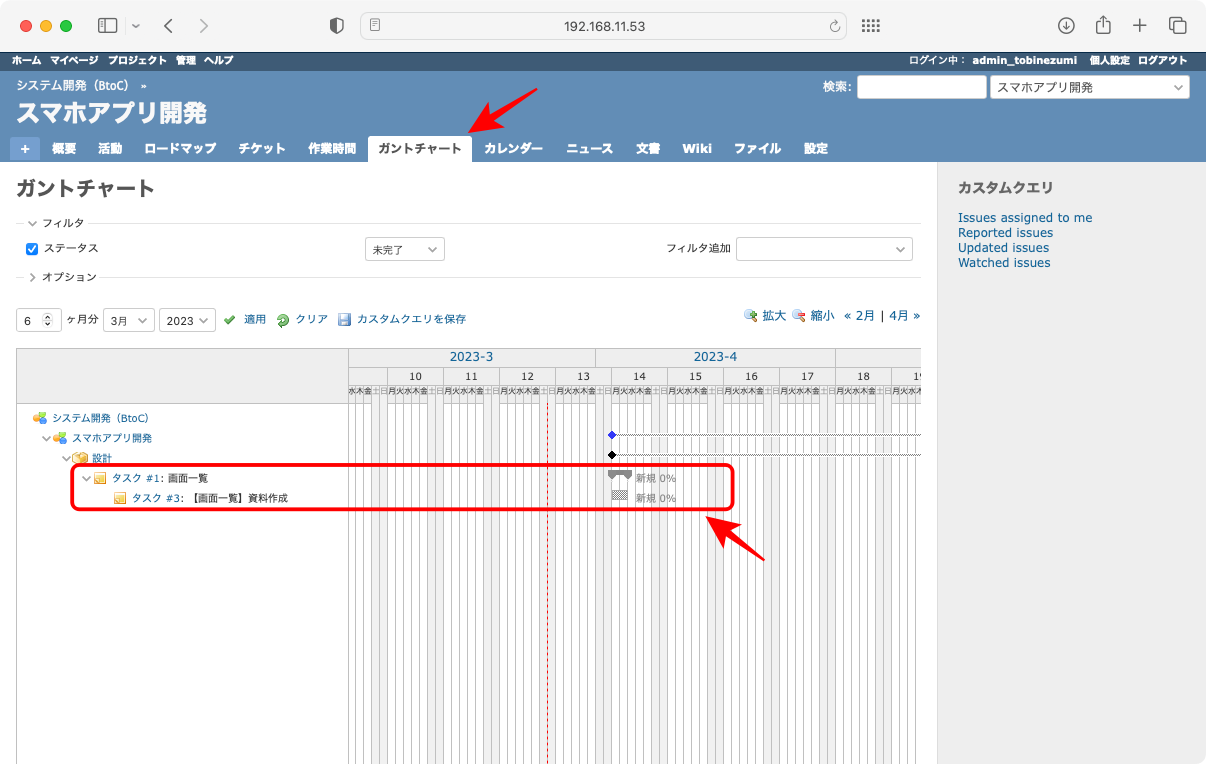Image resolution: width=1206 pixels, height=764 pixels.
Task: Switch to the チケット tab
Action: (x=262, y=149)
